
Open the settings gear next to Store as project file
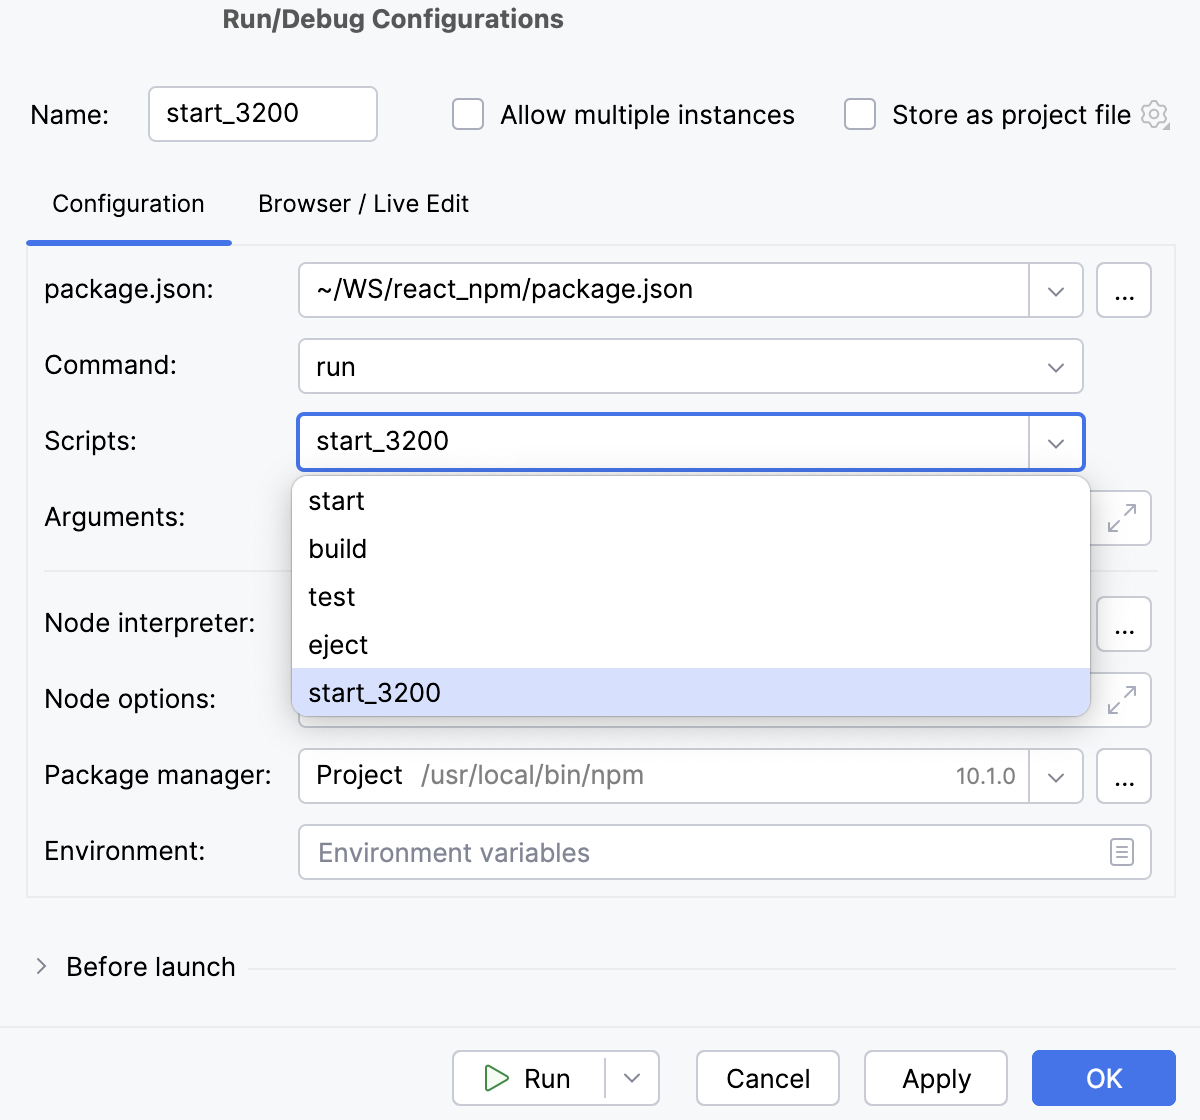pyautogui.click(x=1154, y=114)
